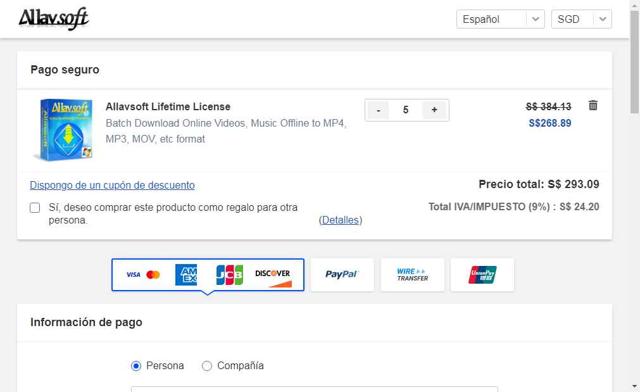
Task: Click the scrollbar down arrow
Action: (x=634, y=386)
